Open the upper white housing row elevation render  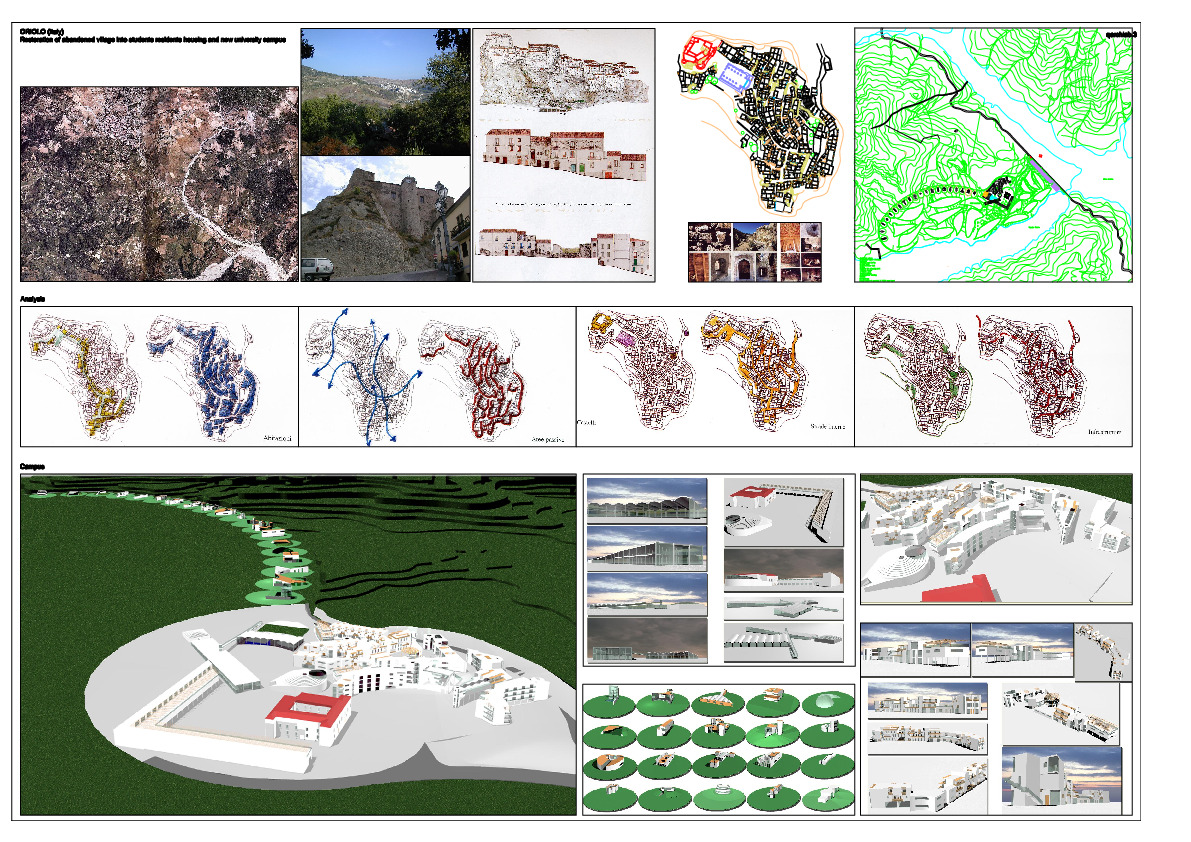[927, 699]
